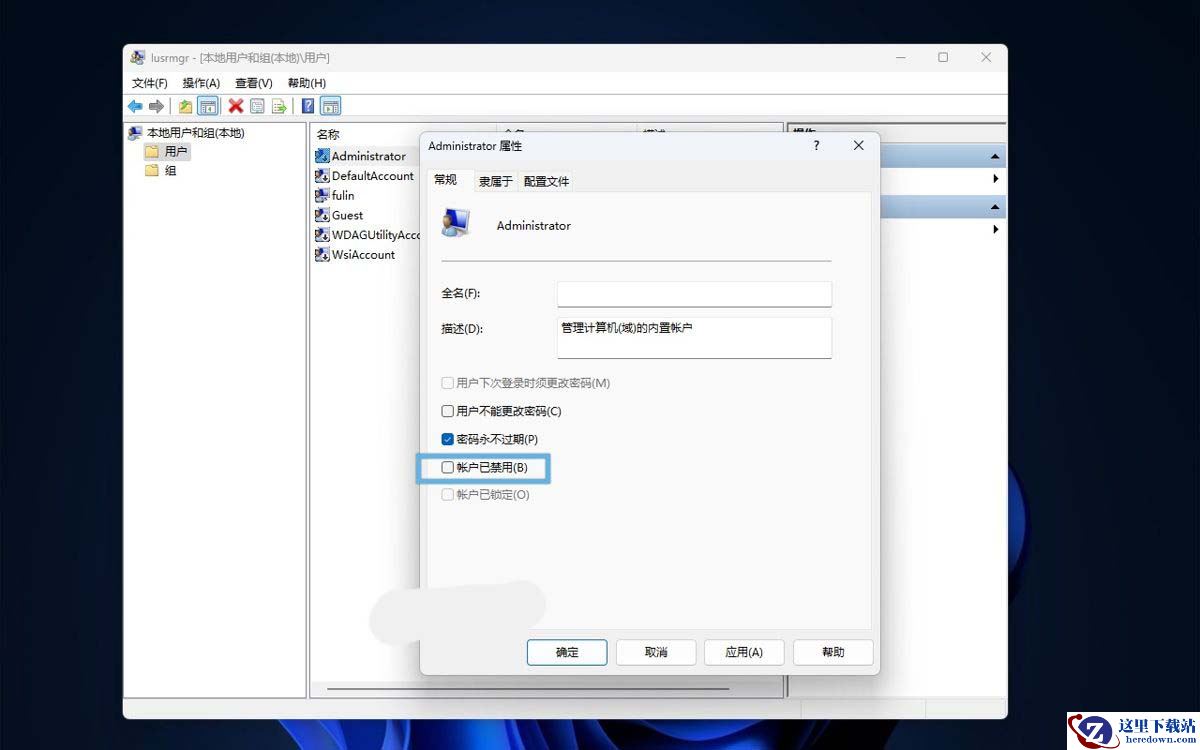
Task: Open the 查看(V) menu
Action: coord(254,83)
